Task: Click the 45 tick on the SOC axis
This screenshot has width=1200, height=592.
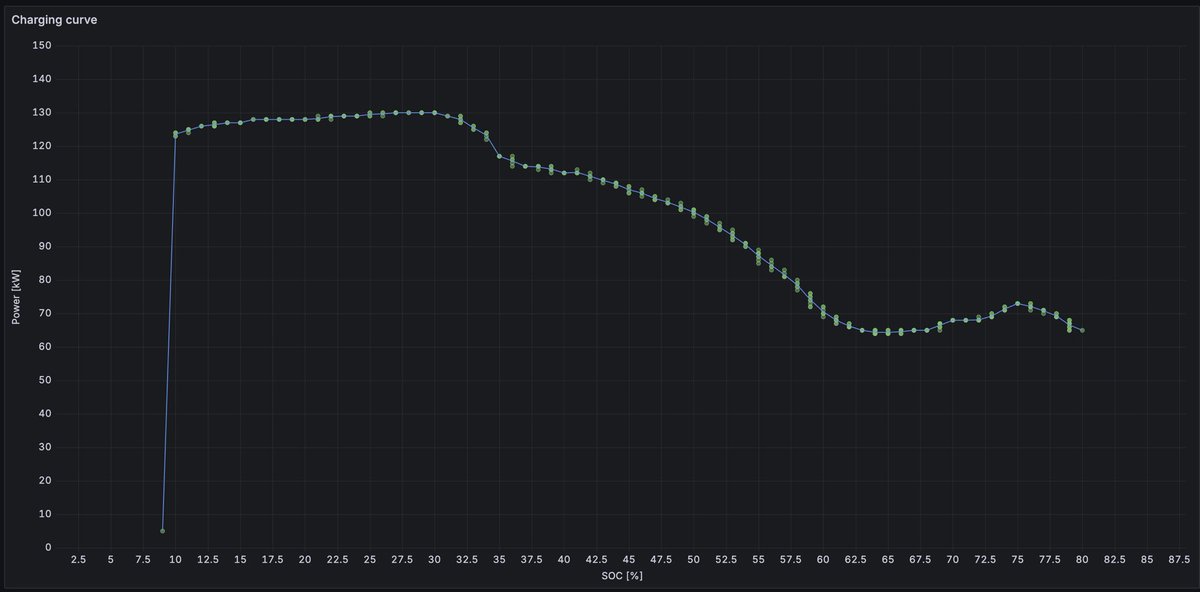Action: tap(628, 559)
